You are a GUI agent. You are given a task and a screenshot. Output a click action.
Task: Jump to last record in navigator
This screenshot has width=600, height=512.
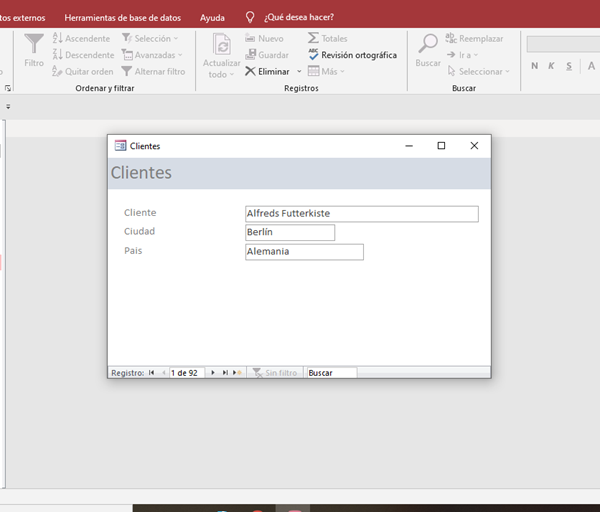click(x=225, y=373)
